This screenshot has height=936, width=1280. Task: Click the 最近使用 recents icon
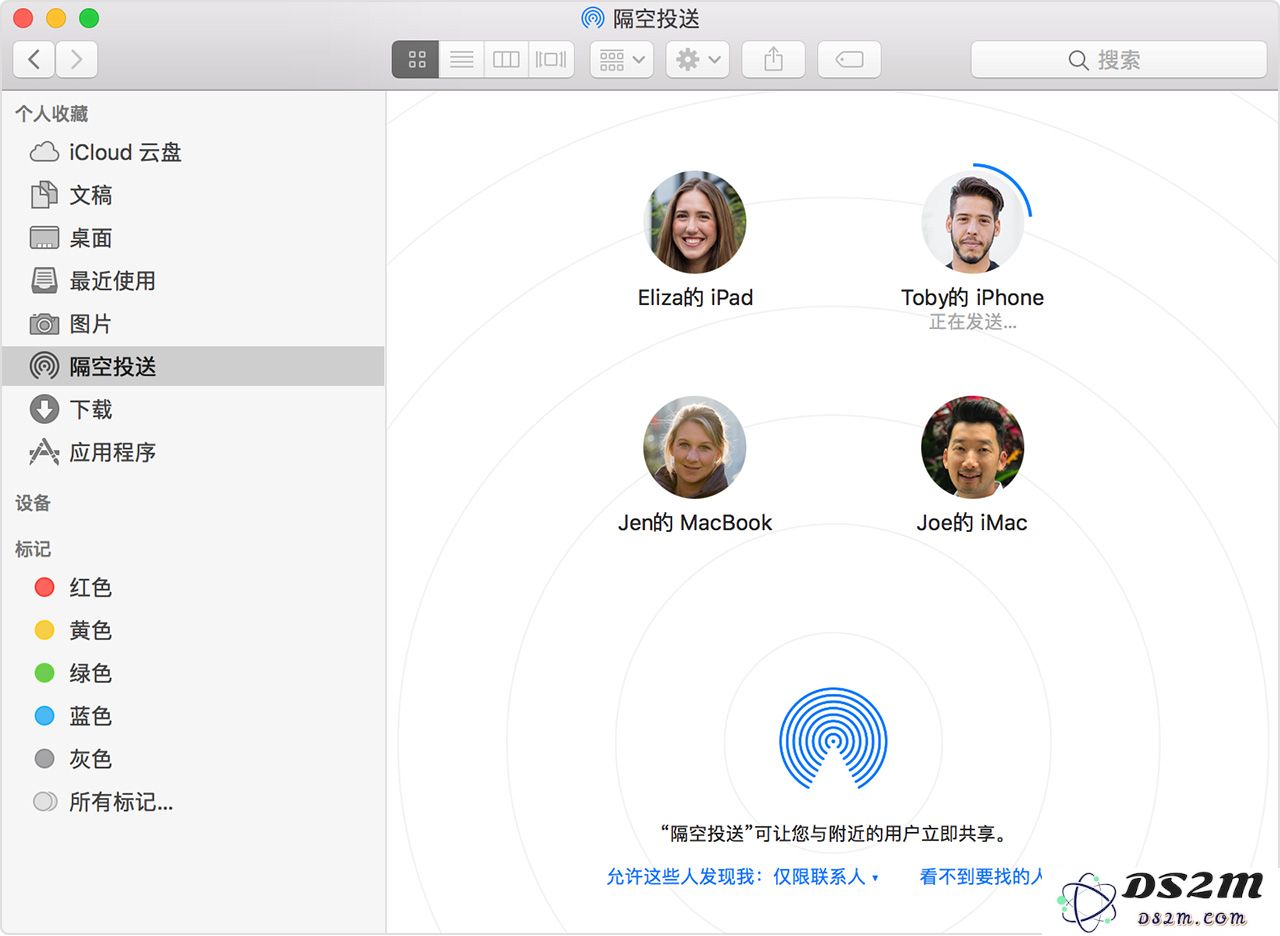(x=44, y=281)
